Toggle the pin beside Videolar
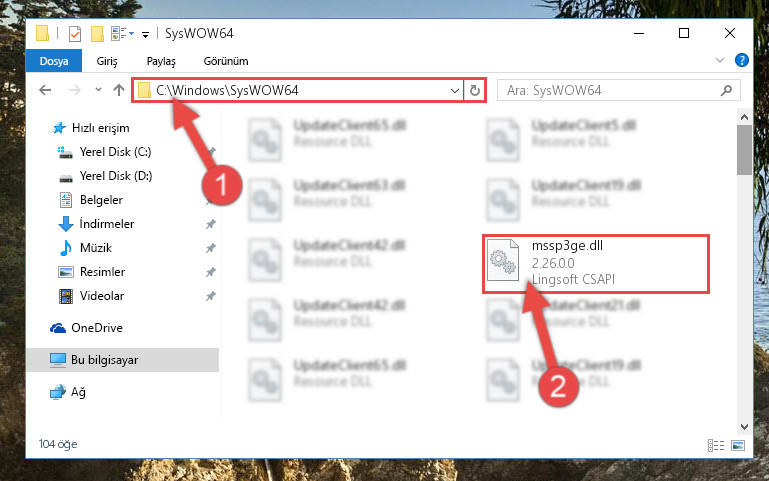769x481 pixels. [x=210, y=296]
